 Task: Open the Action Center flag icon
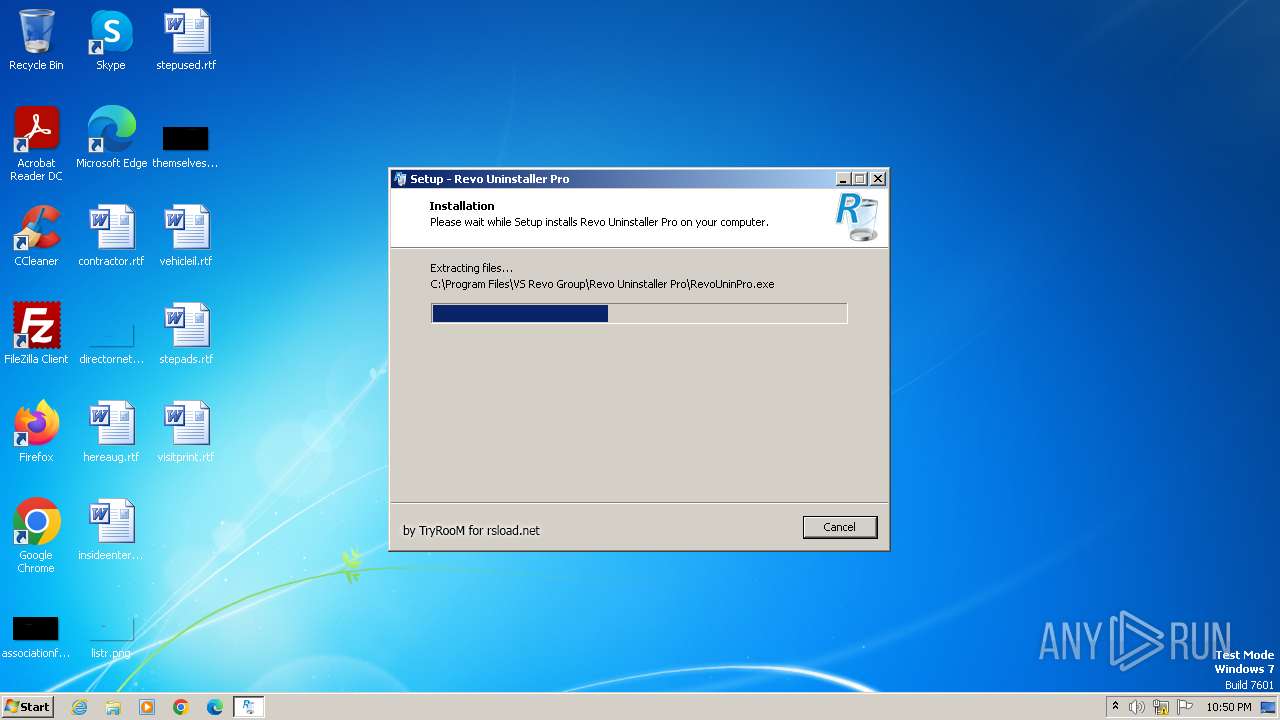(1185, 707)
